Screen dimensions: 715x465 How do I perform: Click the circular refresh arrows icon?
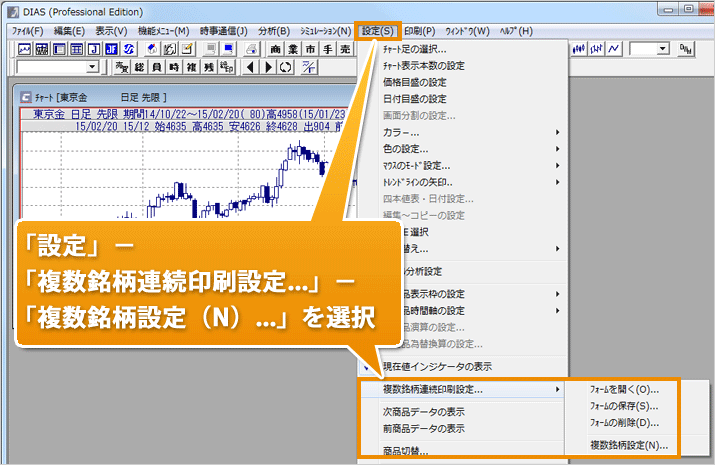click(285, 67)
